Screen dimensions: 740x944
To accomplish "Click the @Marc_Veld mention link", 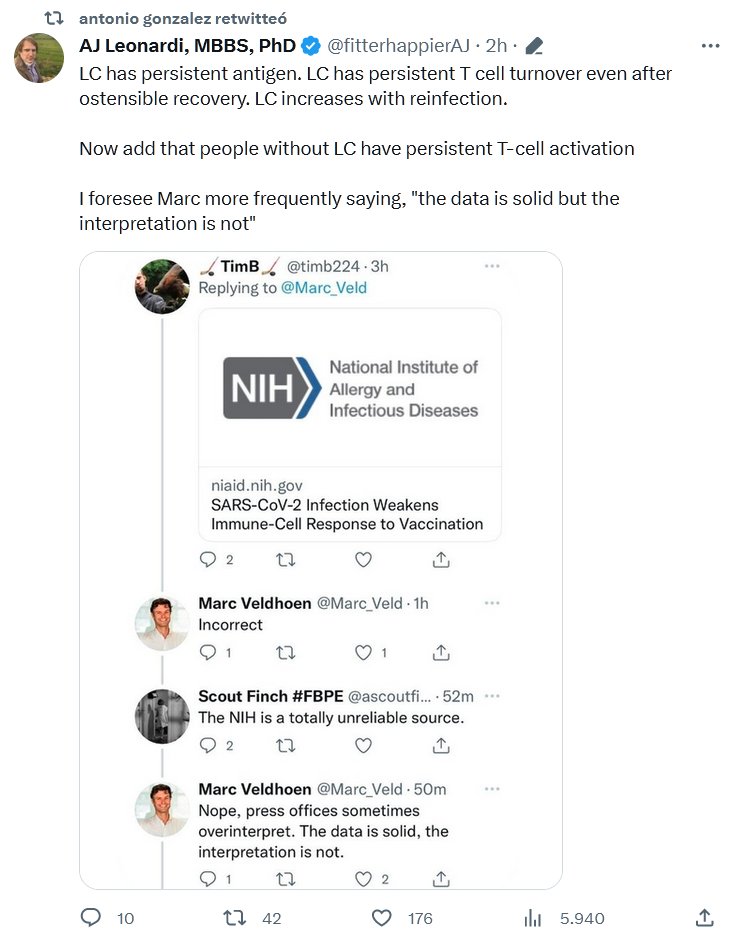I will 323,288.
